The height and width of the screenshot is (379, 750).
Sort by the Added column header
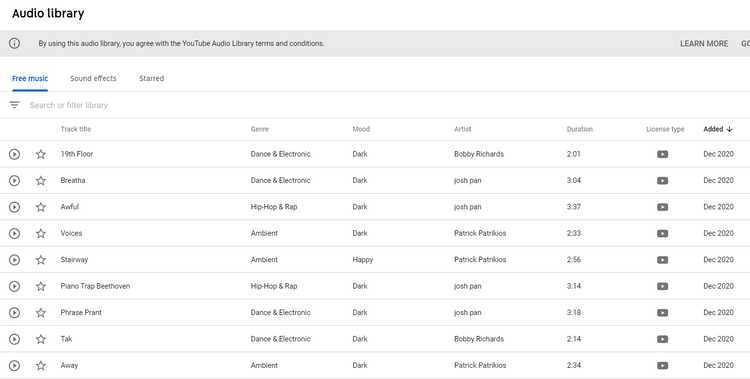click(x=718, y=129)
